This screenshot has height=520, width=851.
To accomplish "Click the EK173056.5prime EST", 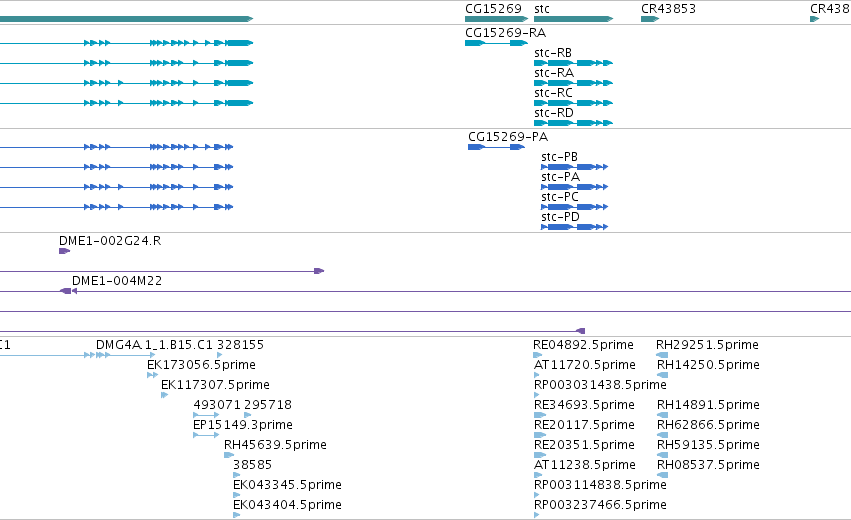I will (x=153, y=375).
